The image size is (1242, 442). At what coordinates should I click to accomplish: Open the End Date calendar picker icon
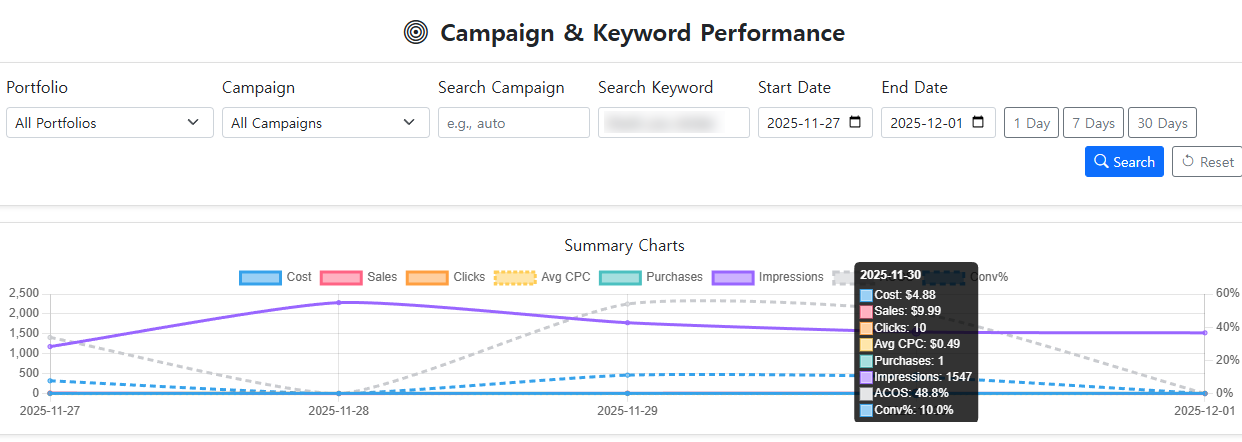[x=978, y=123]
